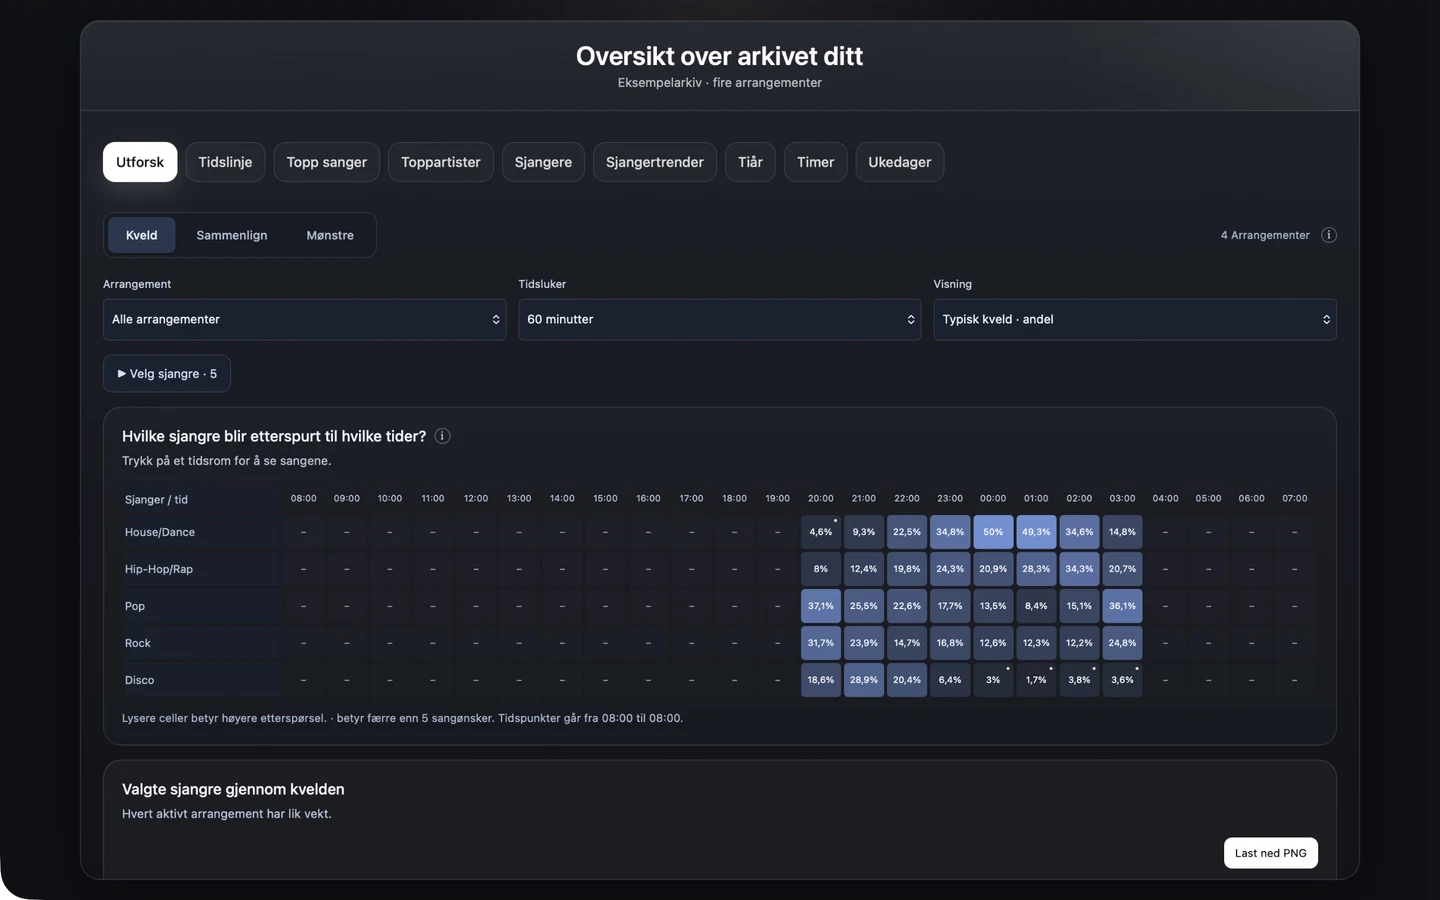Switch to Mønstre view mode
Screen dimensions: 1440x900
click(330, 235)
